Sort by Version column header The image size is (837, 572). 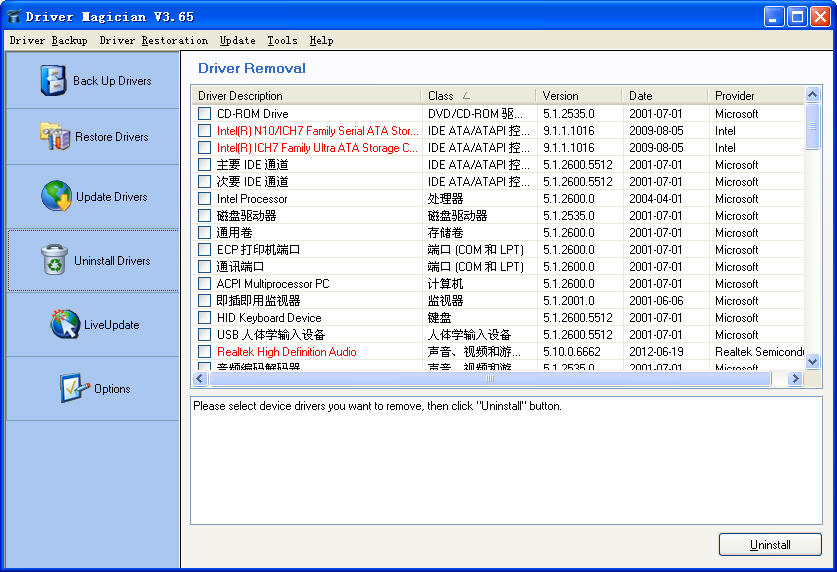(580, 96)
